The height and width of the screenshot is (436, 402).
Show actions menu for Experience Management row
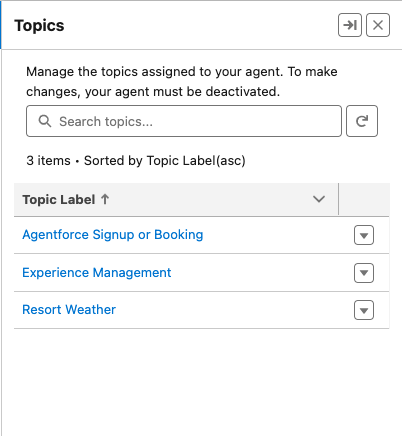(x=364, y=273)
